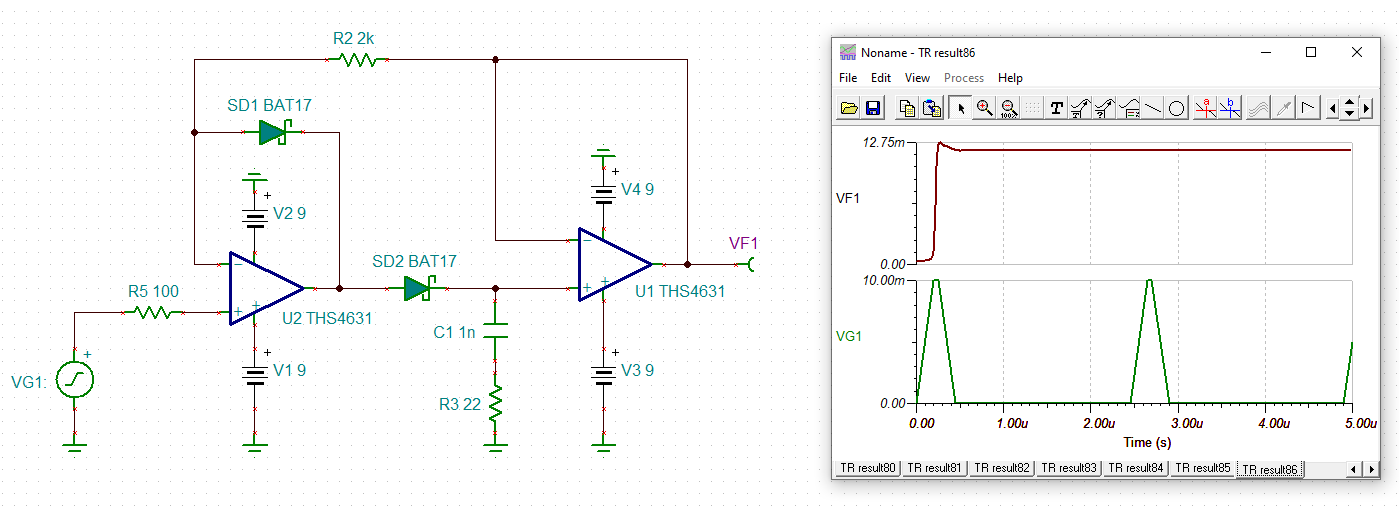Paste from clipboard in the diagram toolbar
This screenshot has width=1399, height=511.
[931, 108]
